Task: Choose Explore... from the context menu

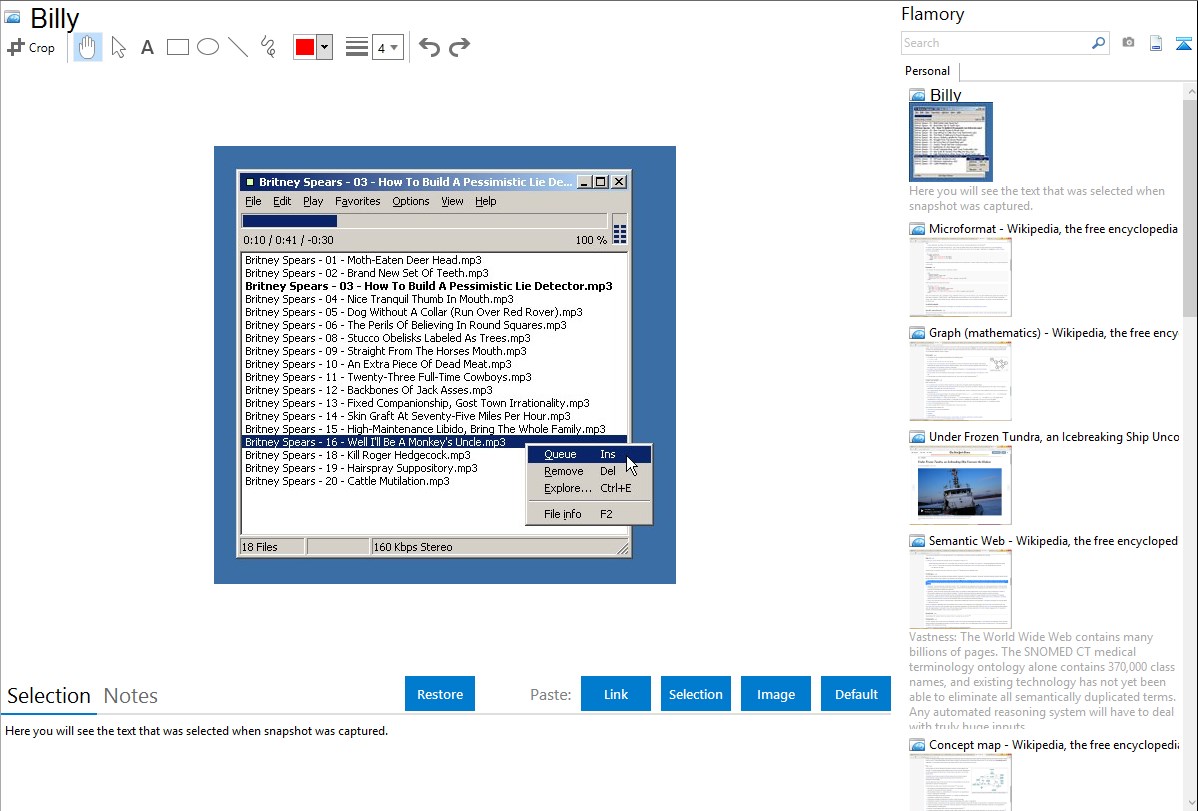Action: pos(589,488)
